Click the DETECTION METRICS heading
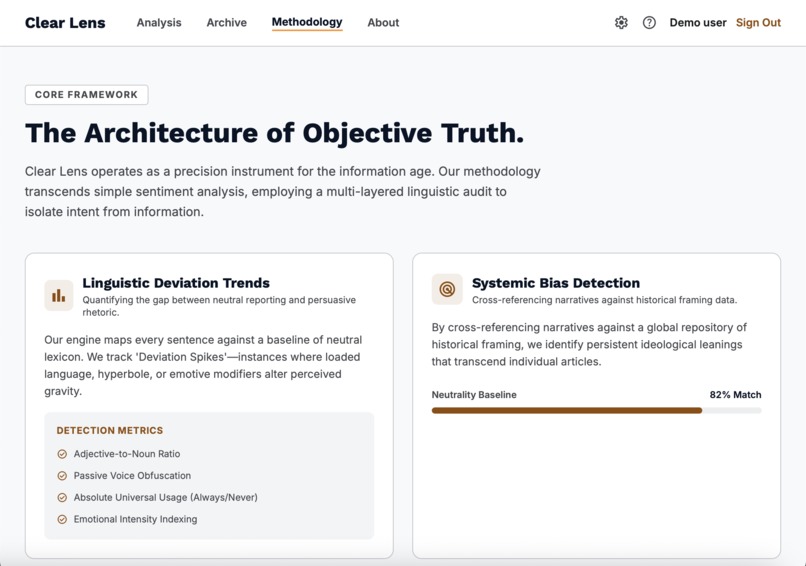 (x=109, y=430)
